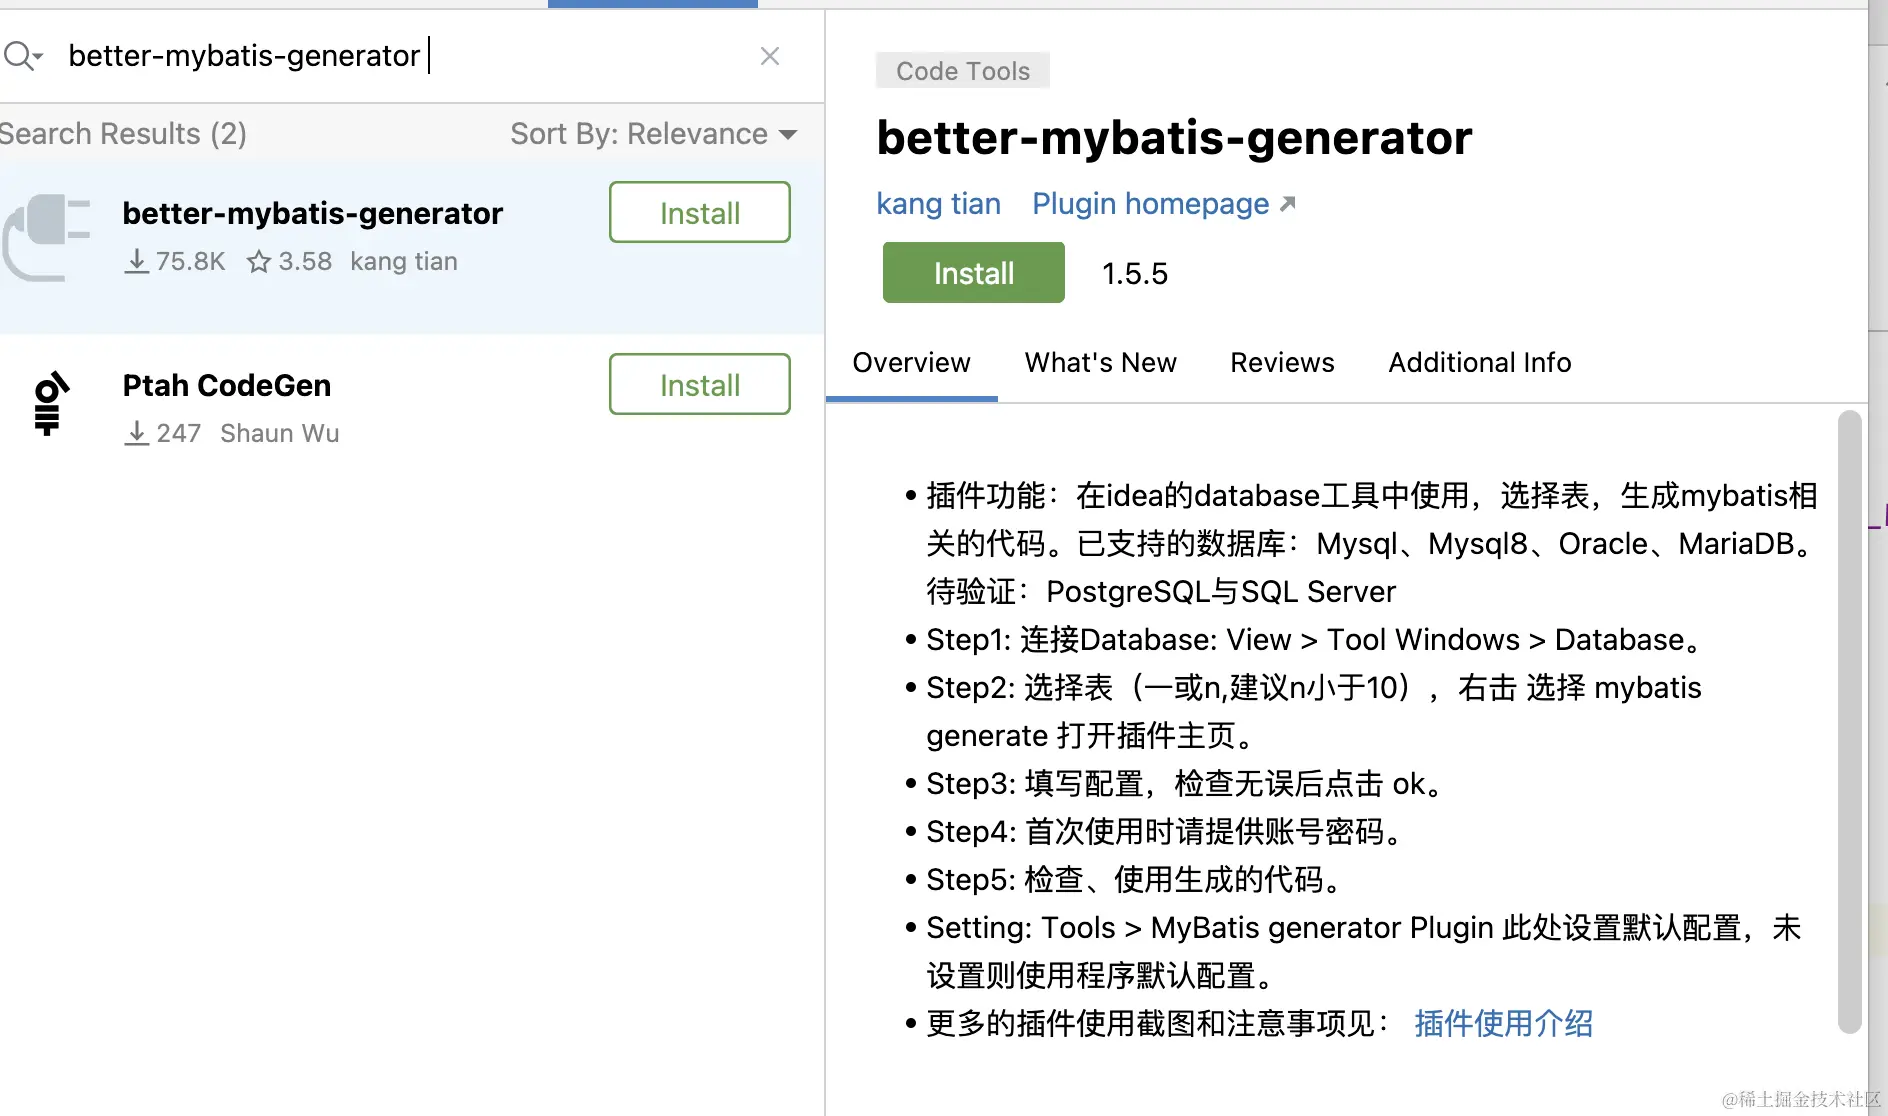Image resolution: width=1888 pixels, height=1116 pixels.
Task: Install the Ptah CodeGen plugin
Action: tap(699, 384)
